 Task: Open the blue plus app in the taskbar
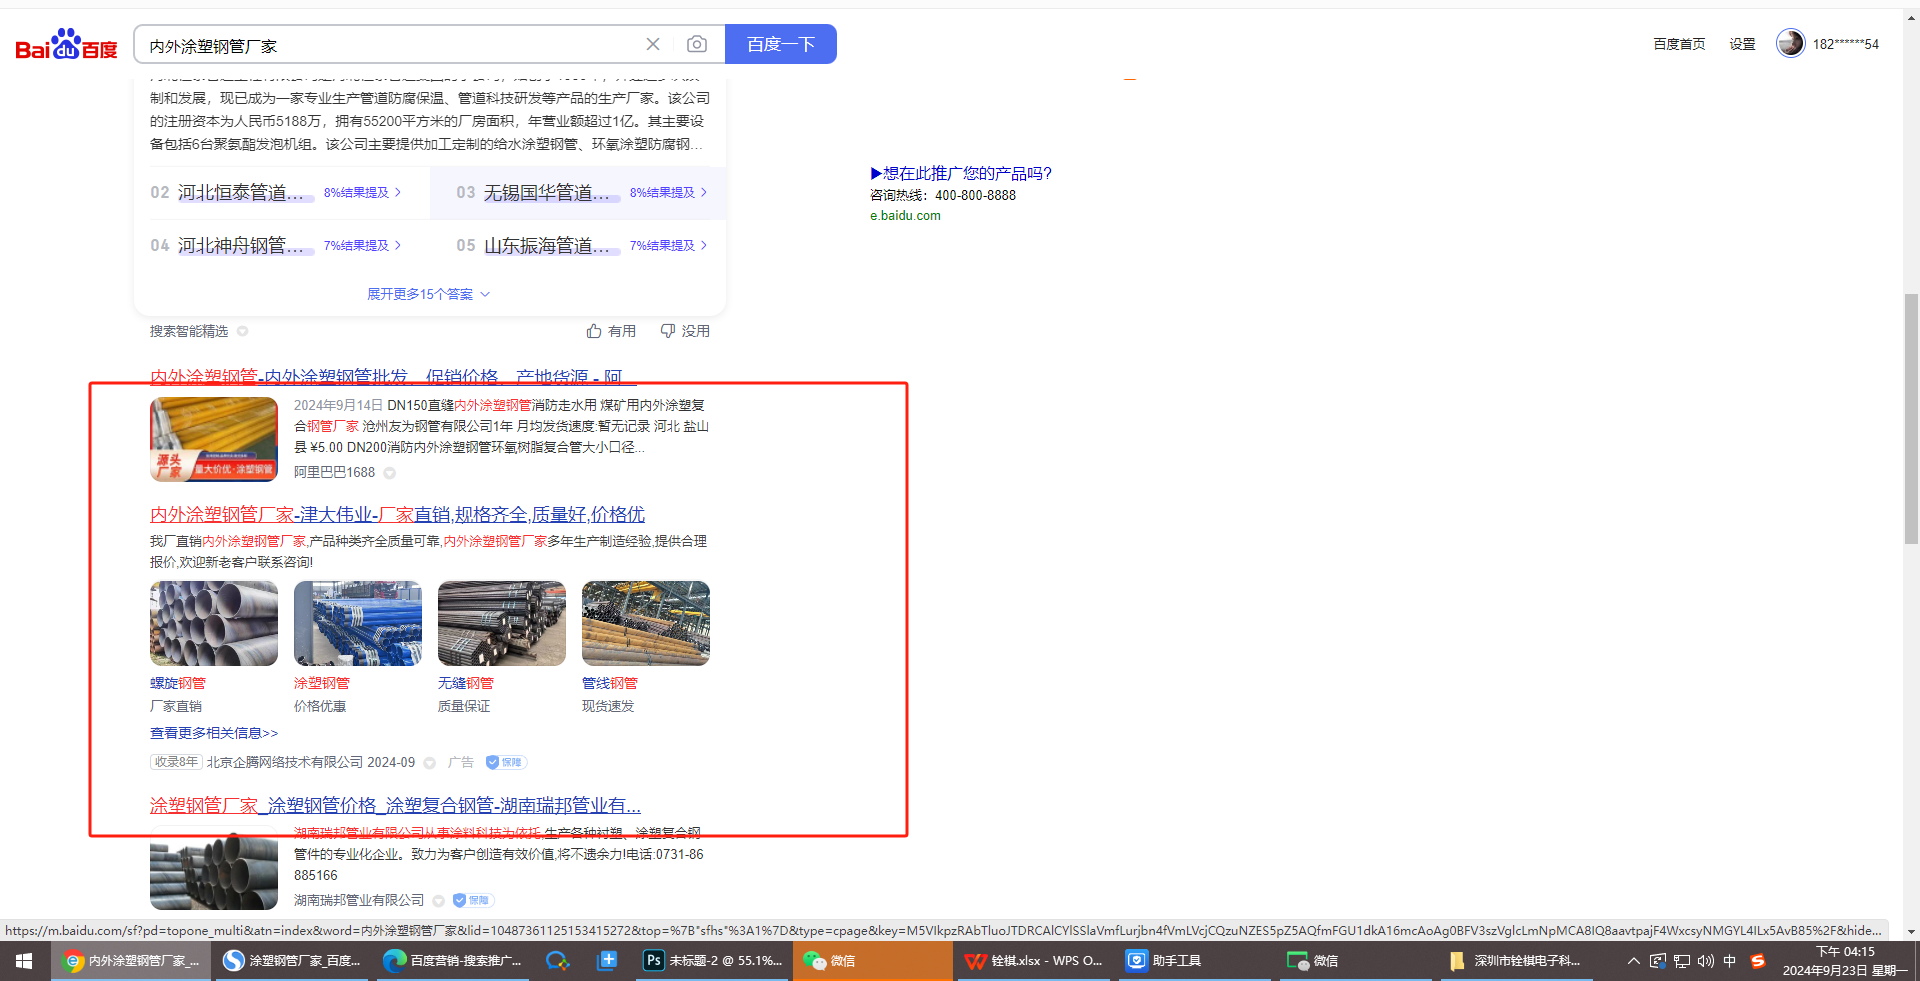point(607,961)
